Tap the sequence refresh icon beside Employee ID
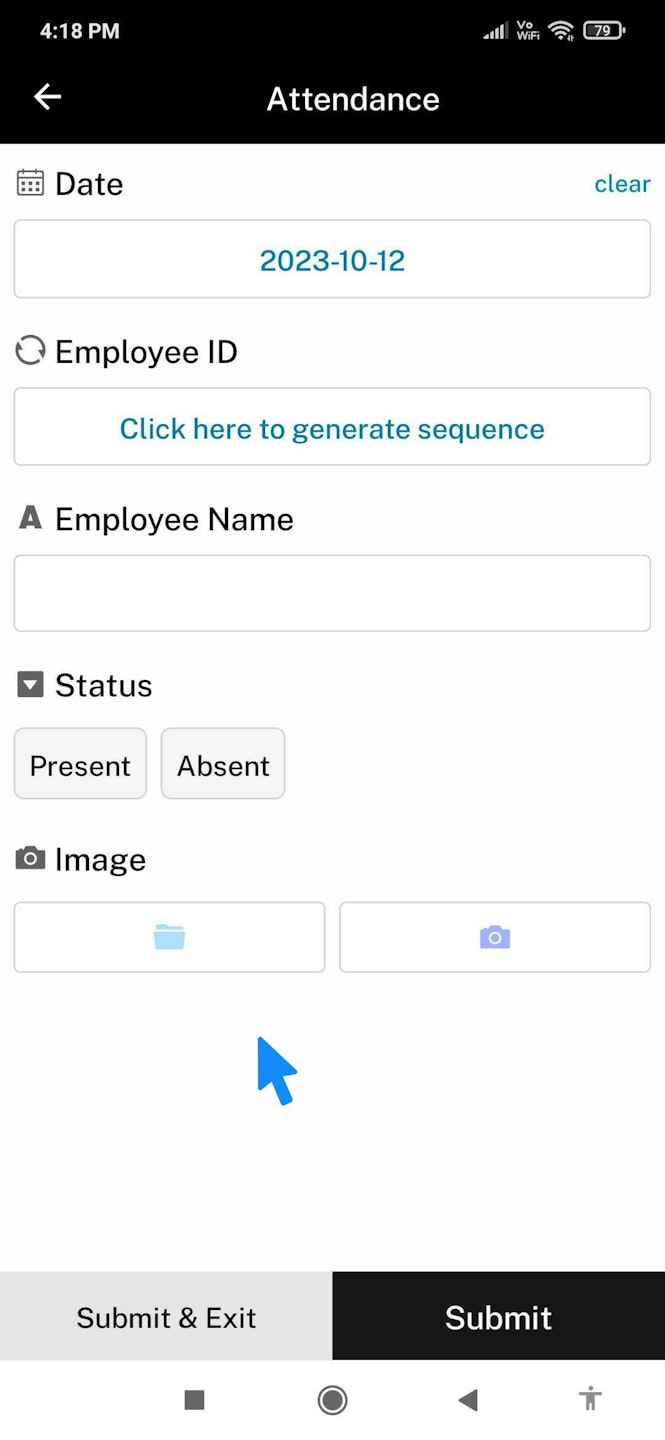This screenshot has width=665, height=1440. 31,351
